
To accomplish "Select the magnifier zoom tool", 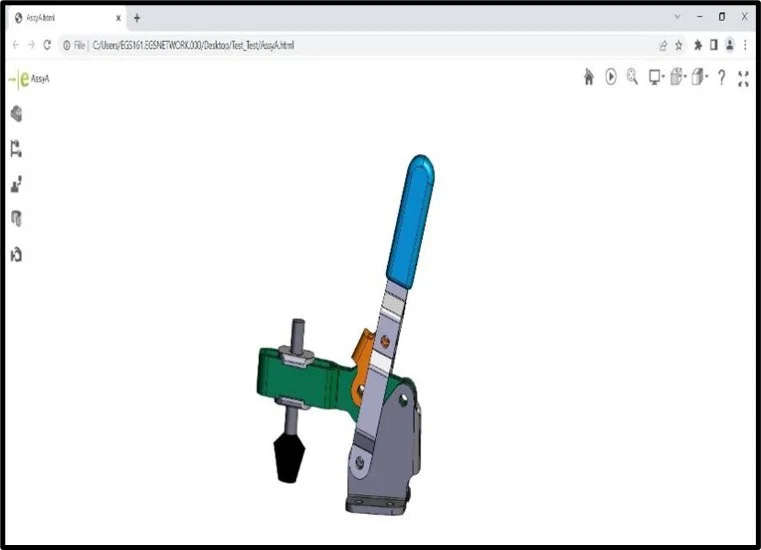I will click(x=632, y=77).
